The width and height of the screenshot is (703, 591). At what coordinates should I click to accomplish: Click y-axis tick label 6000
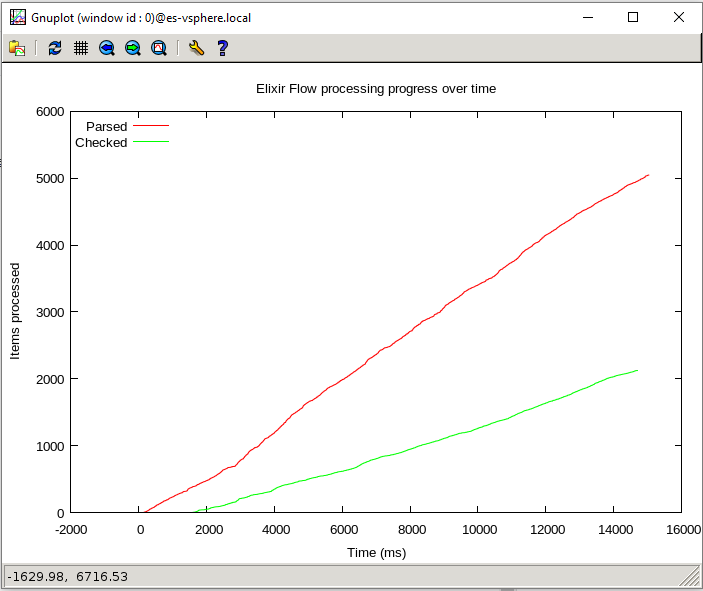(x=50, y=112)
